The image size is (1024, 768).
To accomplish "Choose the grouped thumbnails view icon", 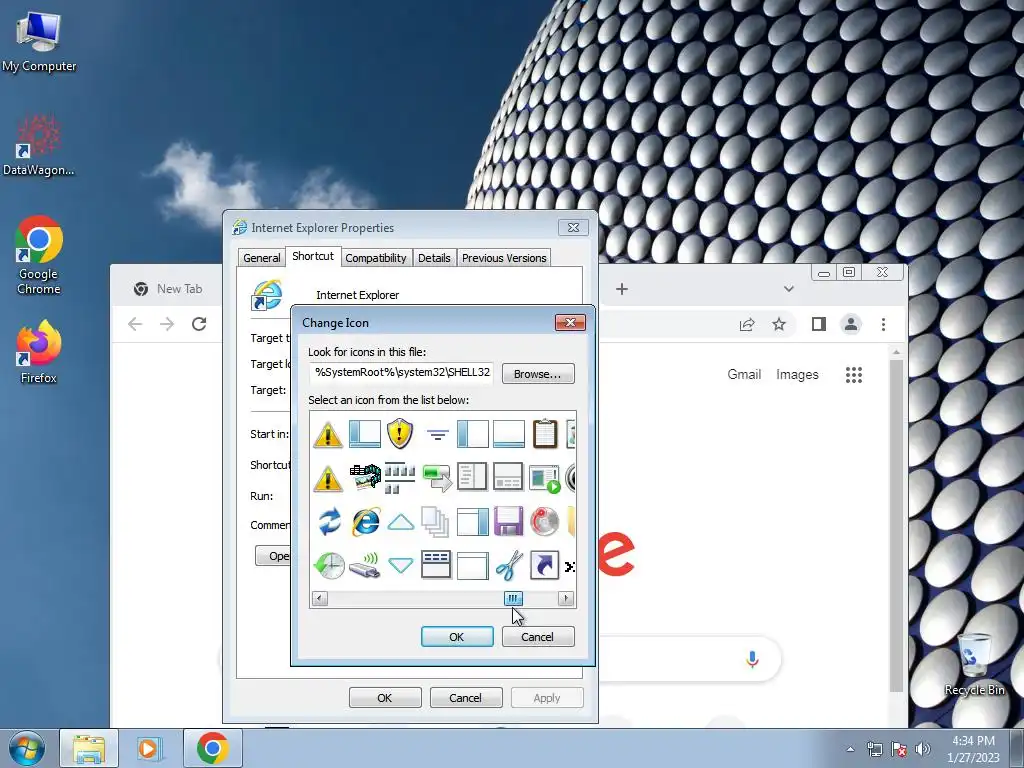I will (x=400, y=478).
